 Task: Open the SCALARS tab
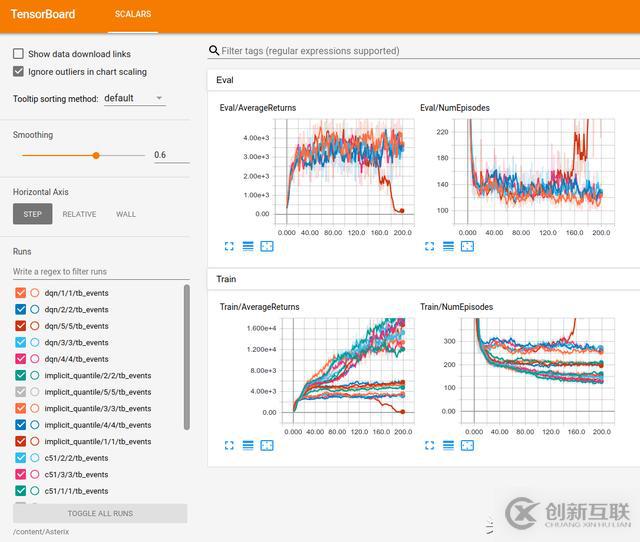133,14
